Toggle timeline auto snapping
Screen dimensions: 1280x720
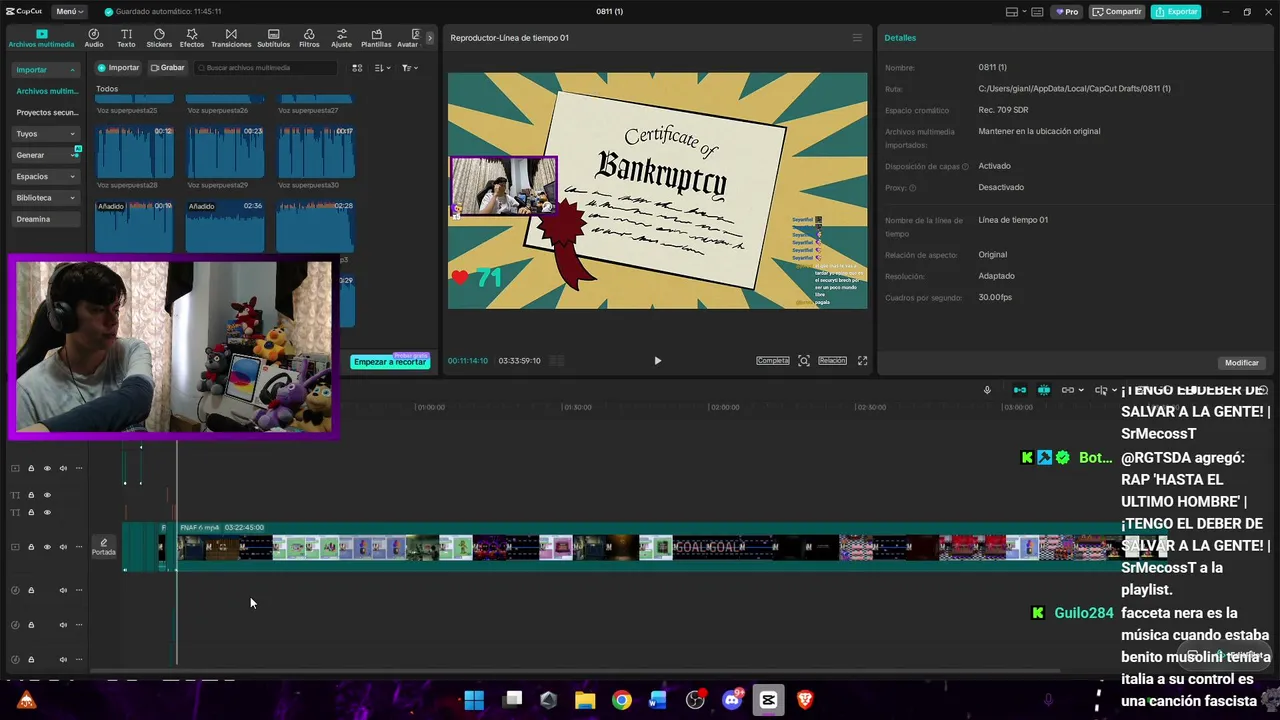[x=1044, y=390]
